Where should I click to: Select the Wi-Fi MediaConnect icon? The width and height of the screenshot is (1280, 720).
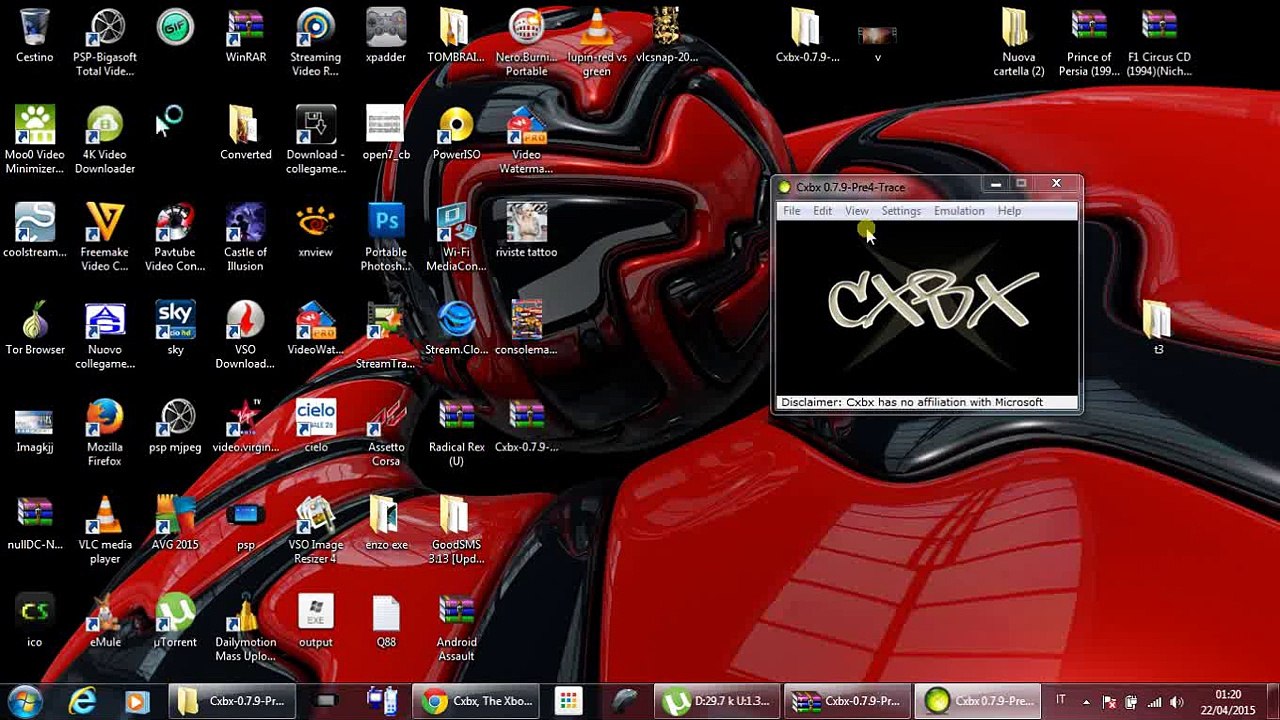click(456, 239)
